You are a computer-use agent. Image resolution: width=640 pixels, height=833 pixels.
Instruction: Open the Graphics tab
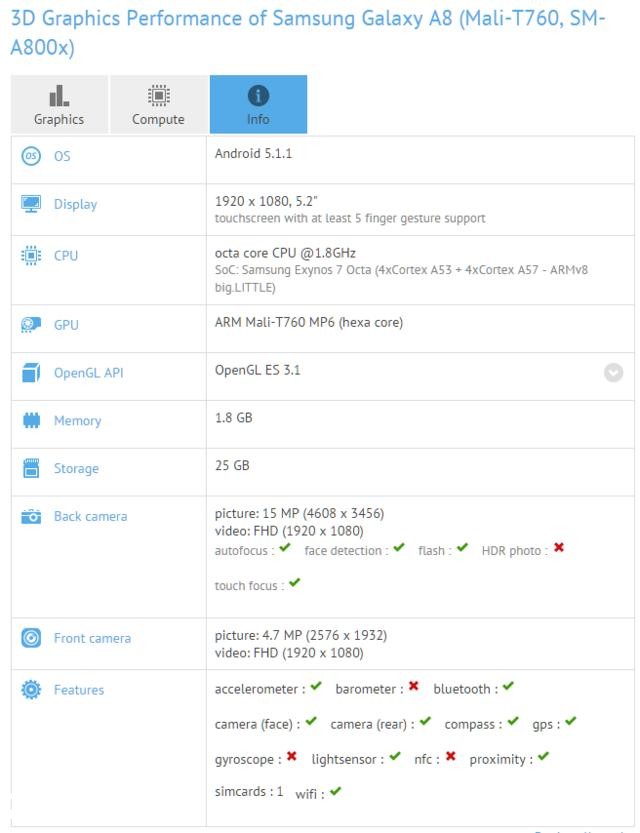point(59,104)
